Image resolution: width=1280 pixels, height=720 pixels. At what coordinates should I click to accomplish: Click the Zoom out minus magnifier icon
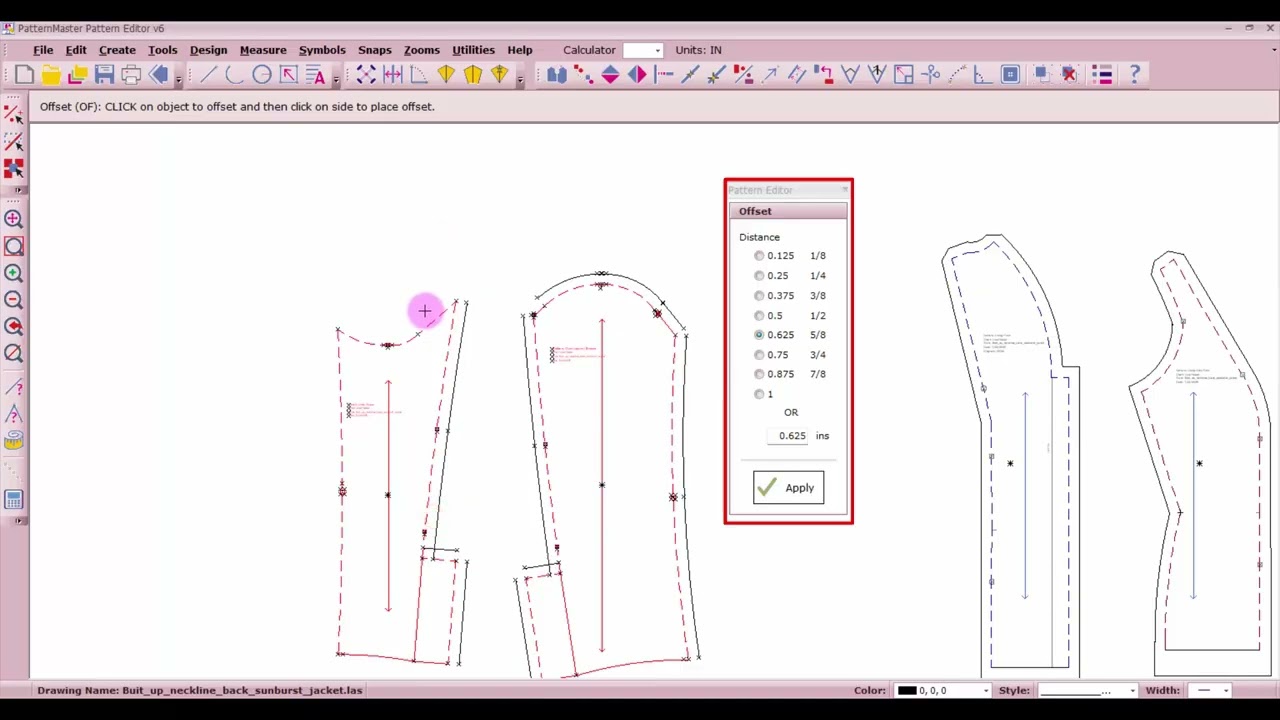click(x=14, y=300)
